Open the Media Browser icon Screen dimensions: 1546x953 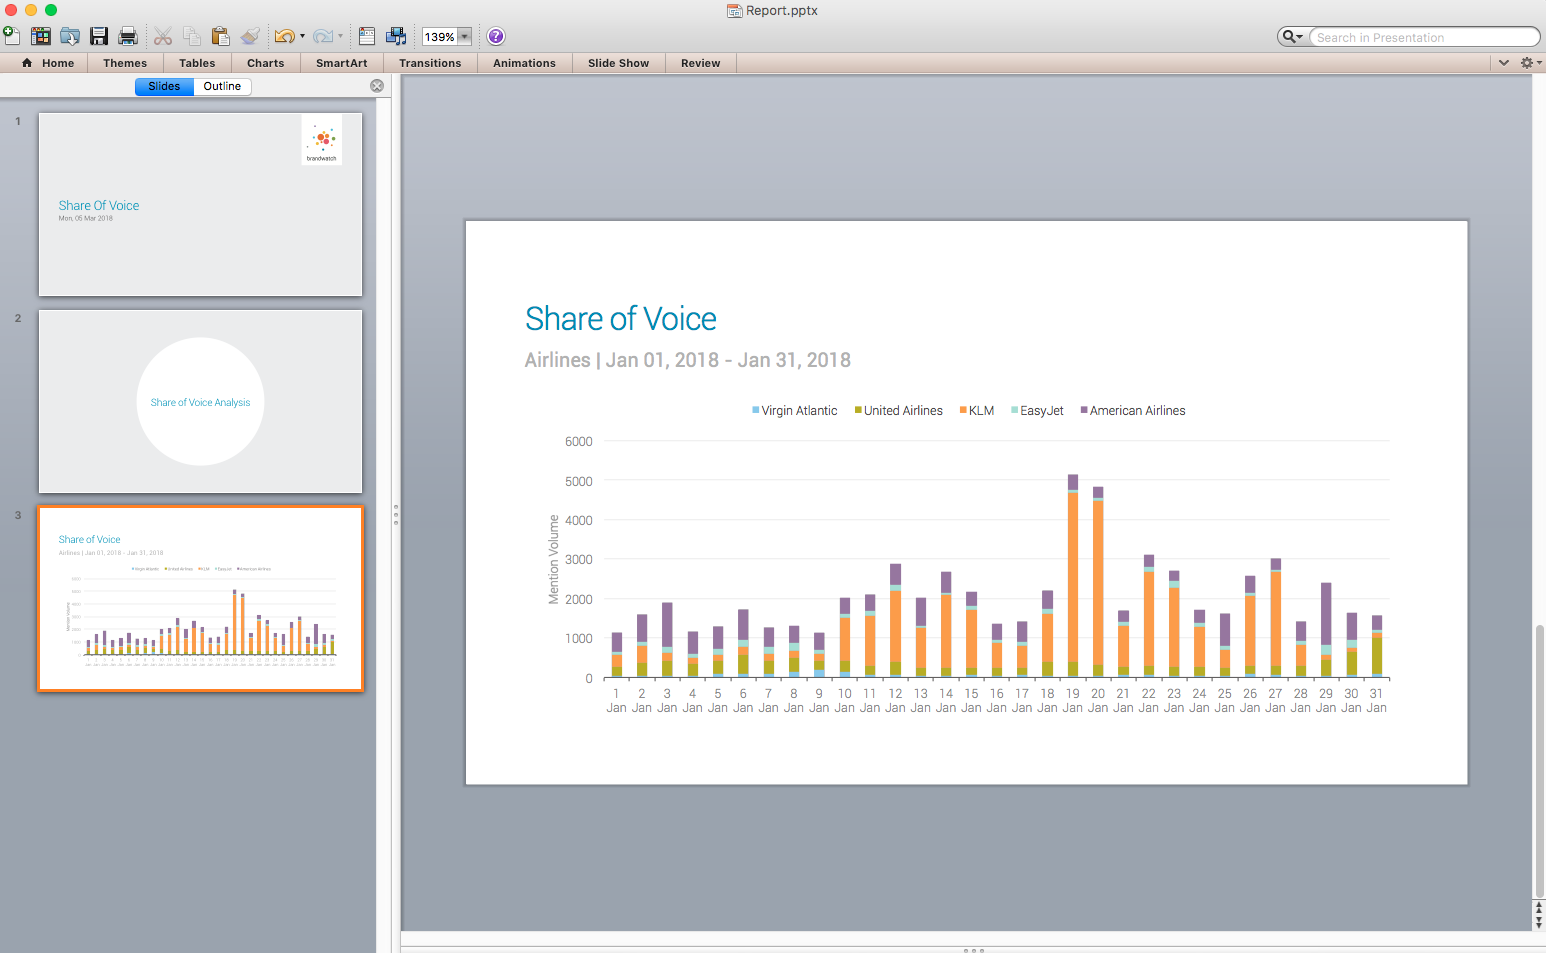pos(396,36)
